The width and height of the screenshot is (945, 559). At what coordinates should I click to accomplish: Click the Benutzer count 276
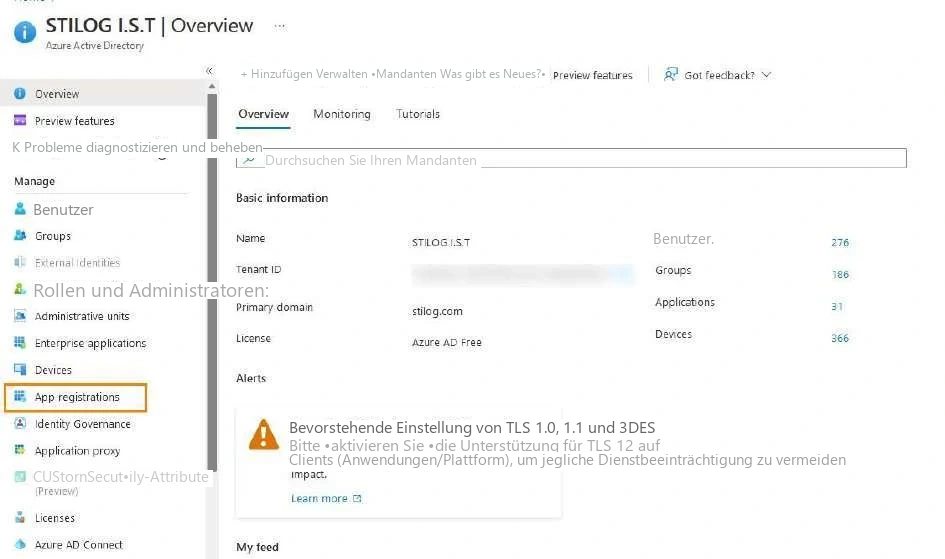tap(840, 242)
